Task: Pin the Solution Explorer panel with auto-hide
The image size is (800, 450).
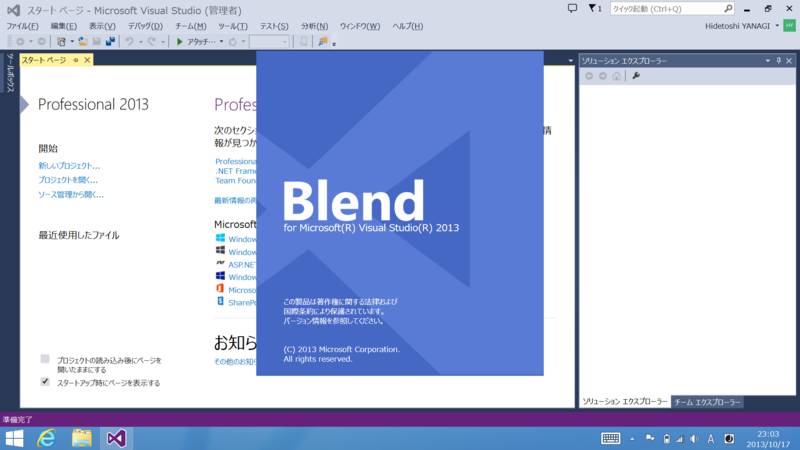Action: pos(779,61)
